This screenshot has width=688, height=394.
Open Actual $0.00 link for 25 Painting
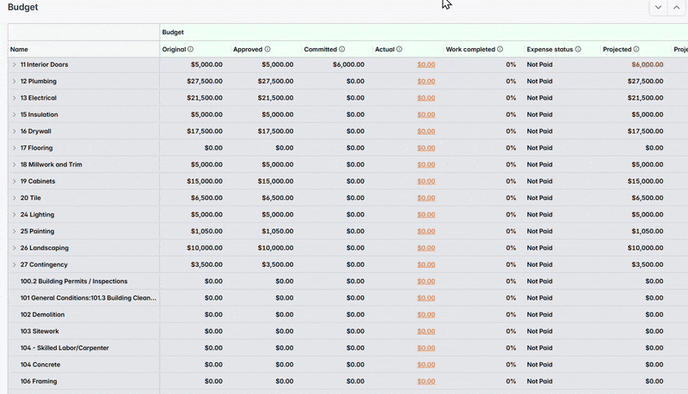[x=426, y=231]
